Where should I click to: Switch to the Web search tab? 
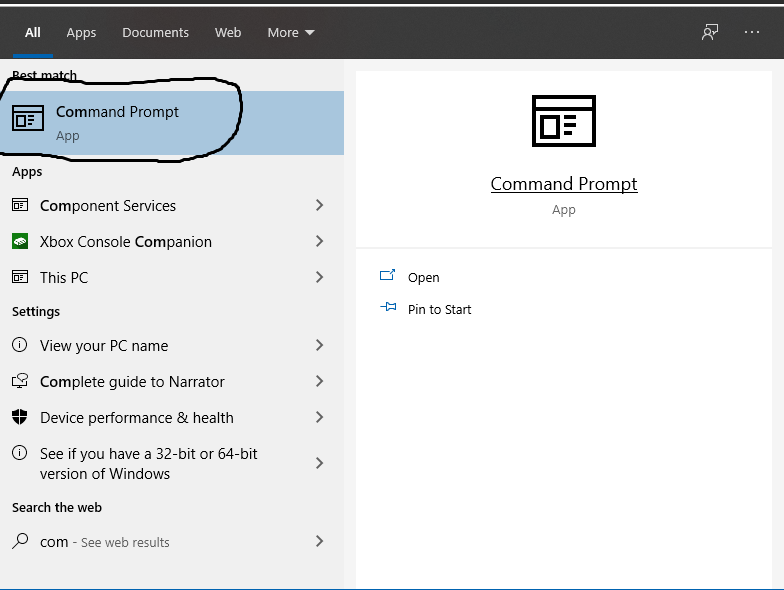tap(228, 32)
